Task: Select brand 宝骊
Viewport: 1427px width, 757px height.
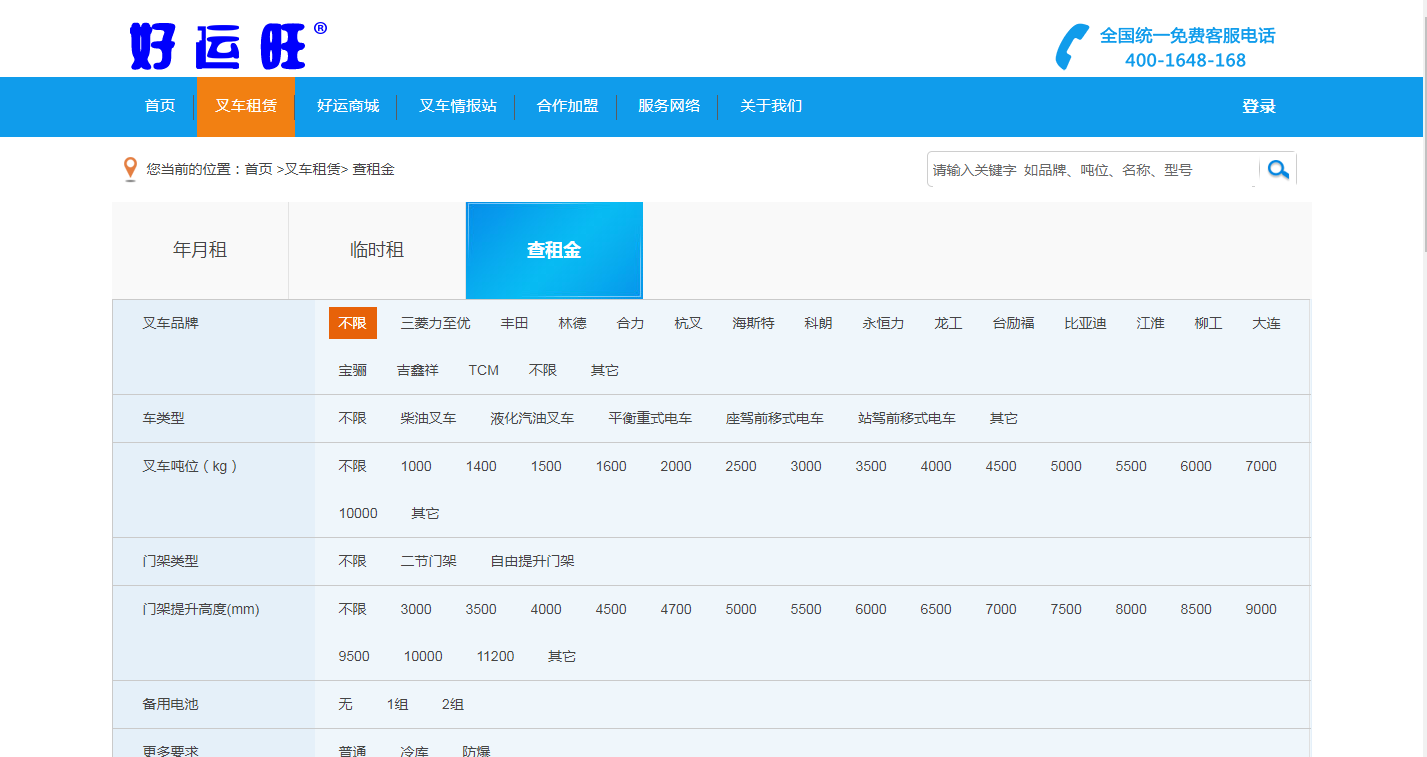Action: 353,370
